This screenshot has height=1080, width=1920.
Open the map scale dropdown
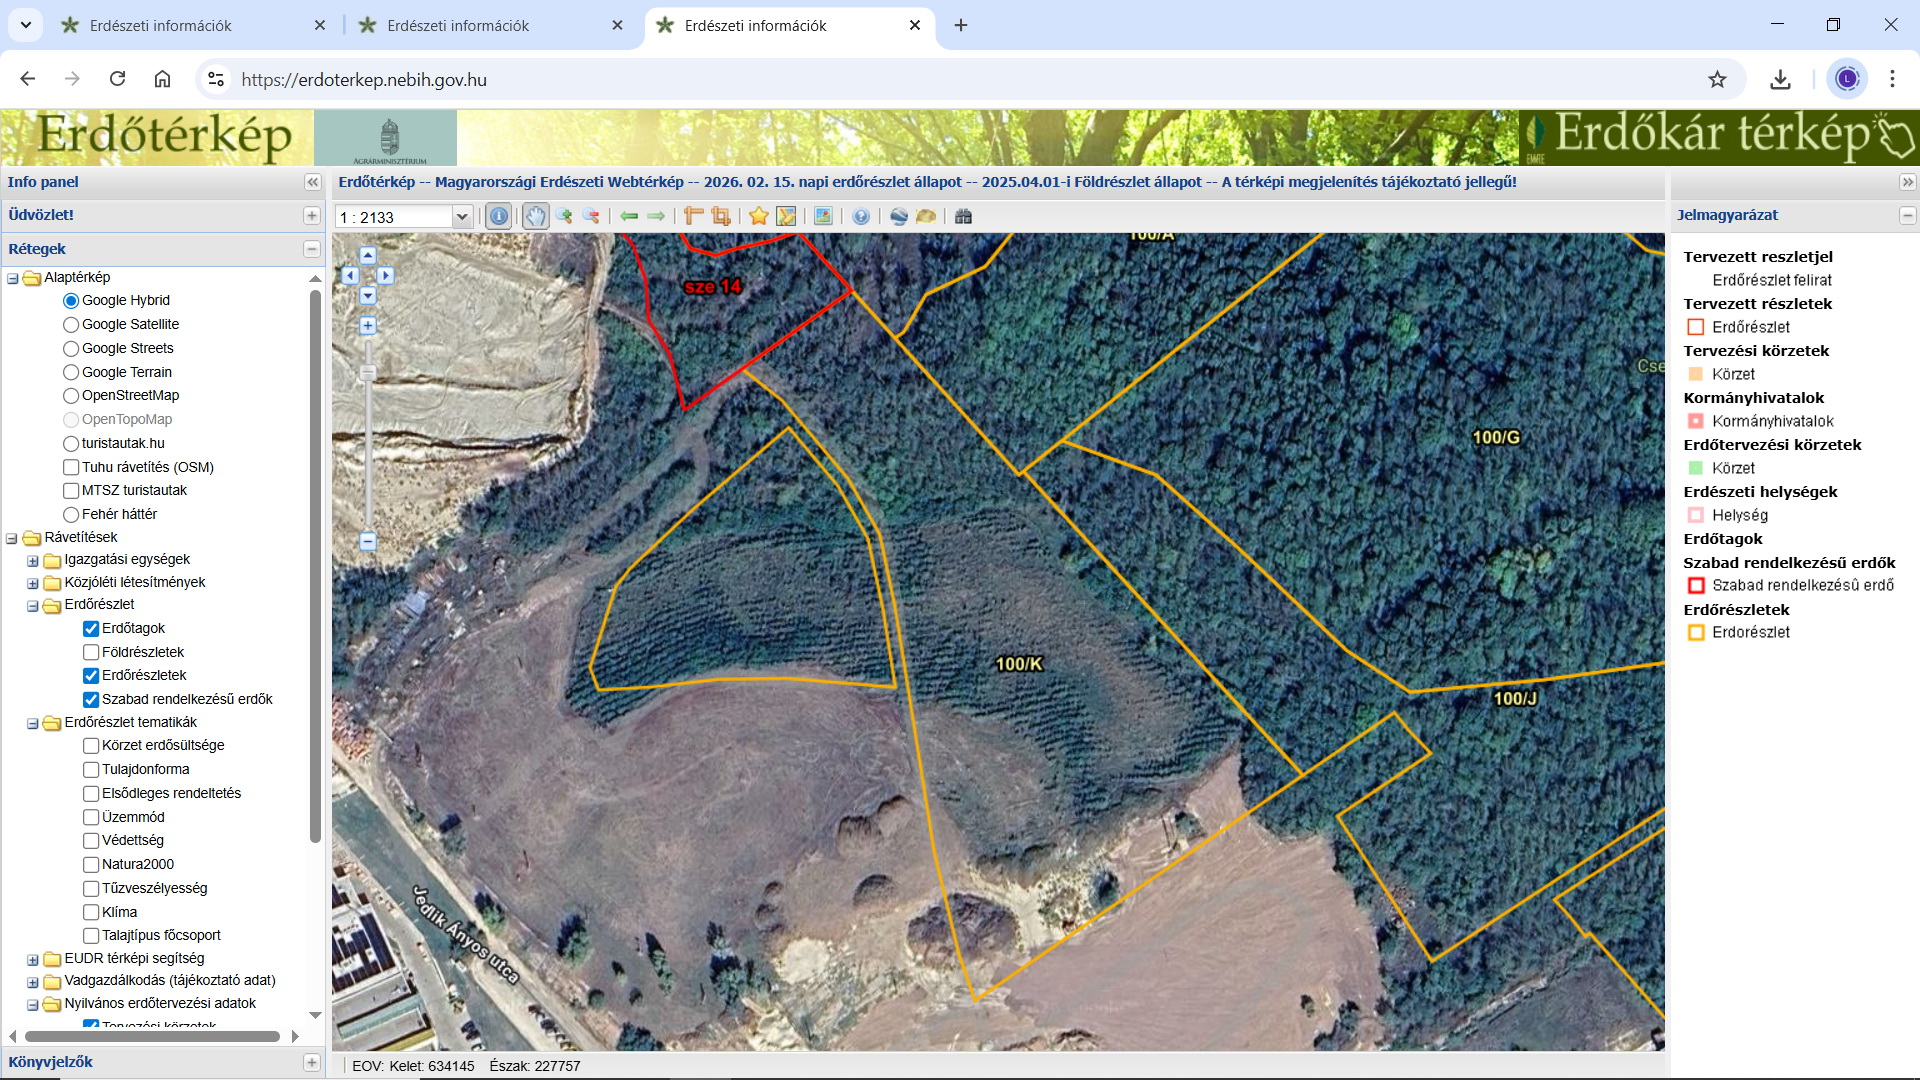pos(461,217)
